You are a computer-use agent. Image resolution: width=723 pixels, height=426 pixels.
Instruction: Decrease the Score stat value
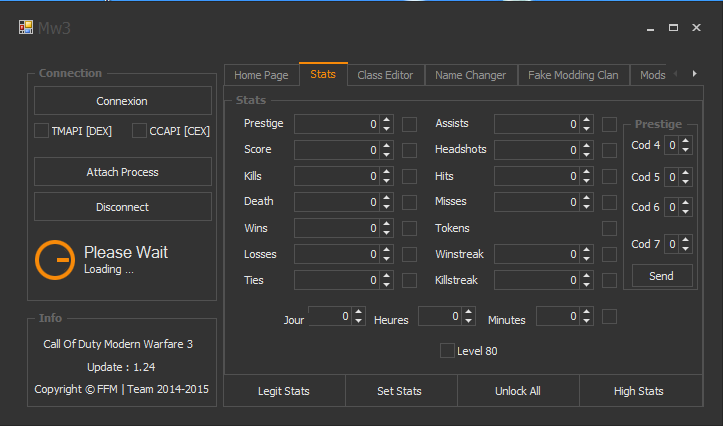pos(386,154)
